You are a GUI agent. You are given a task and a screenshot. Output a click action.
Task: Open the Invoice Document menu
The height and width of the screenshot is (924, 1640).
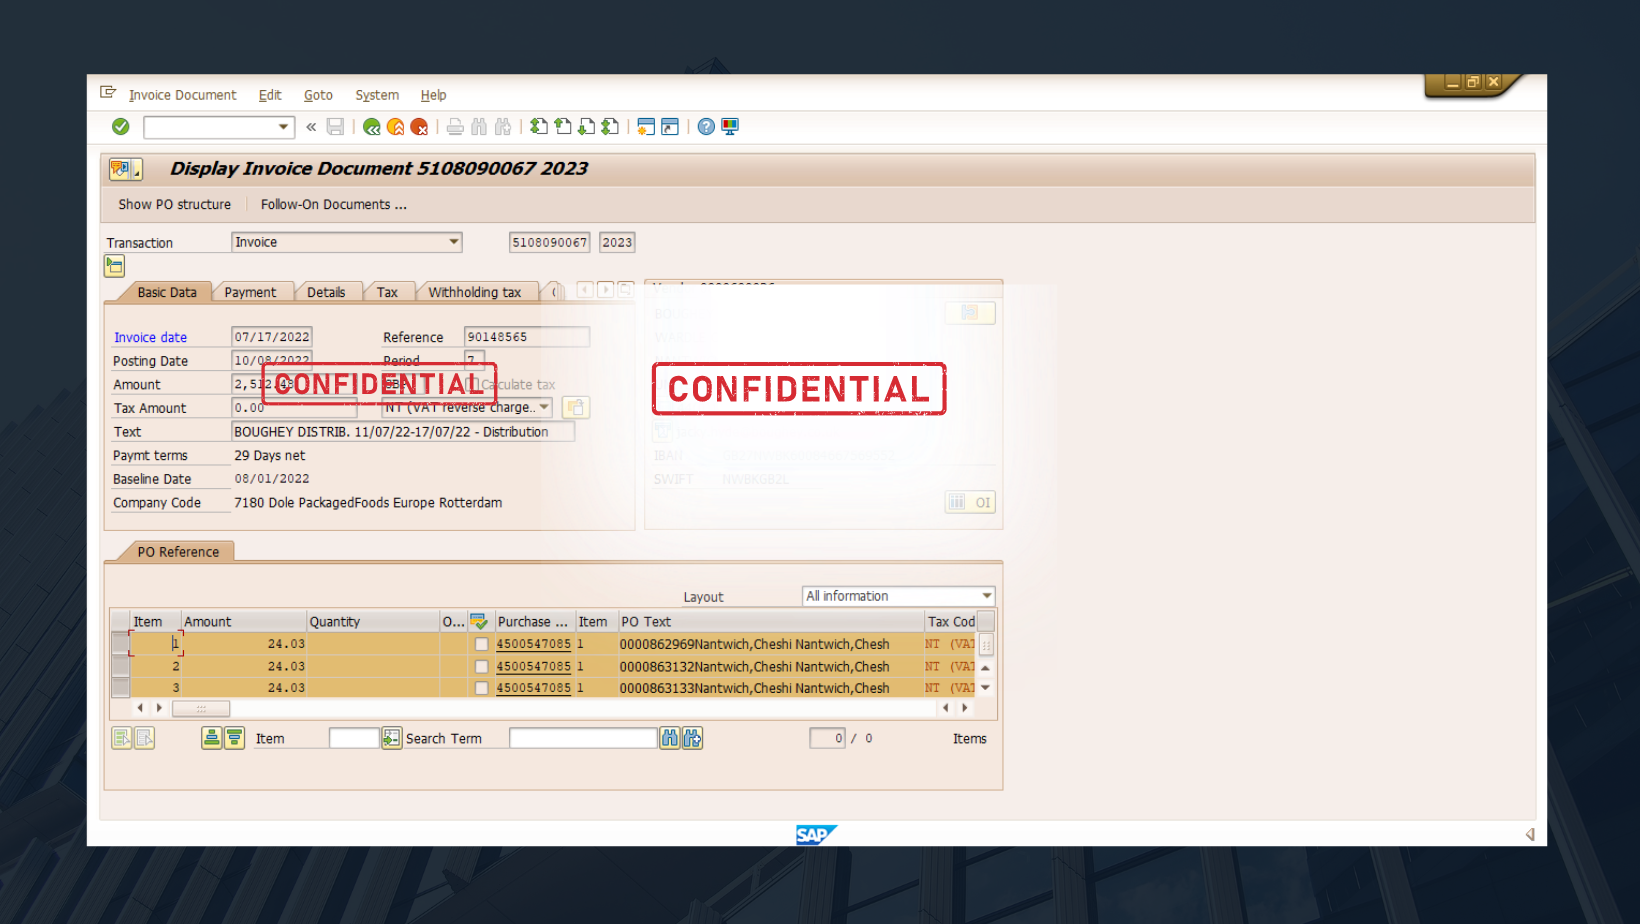click(183, 95)
